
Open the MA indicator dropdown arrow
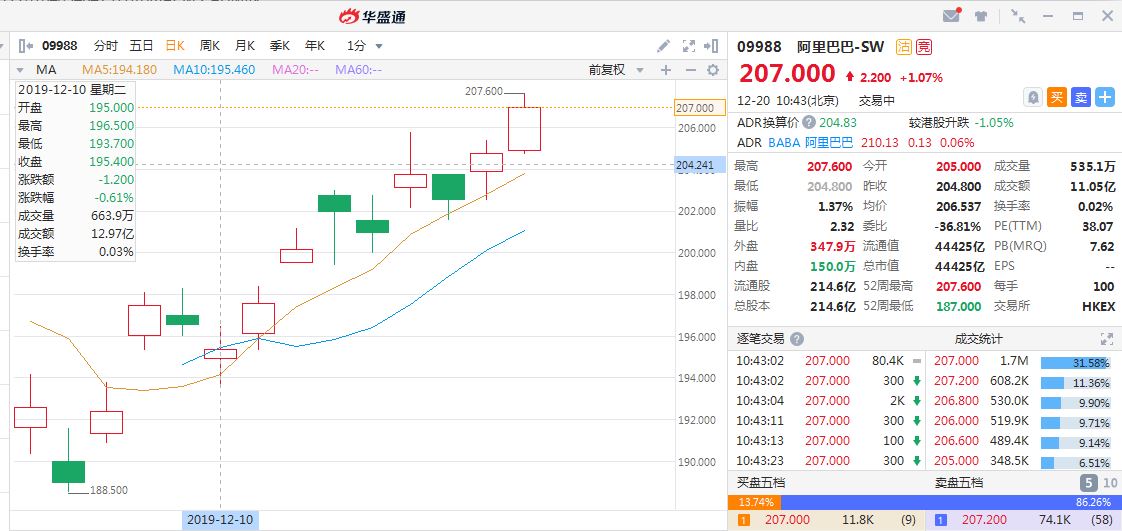click(20, 70)
